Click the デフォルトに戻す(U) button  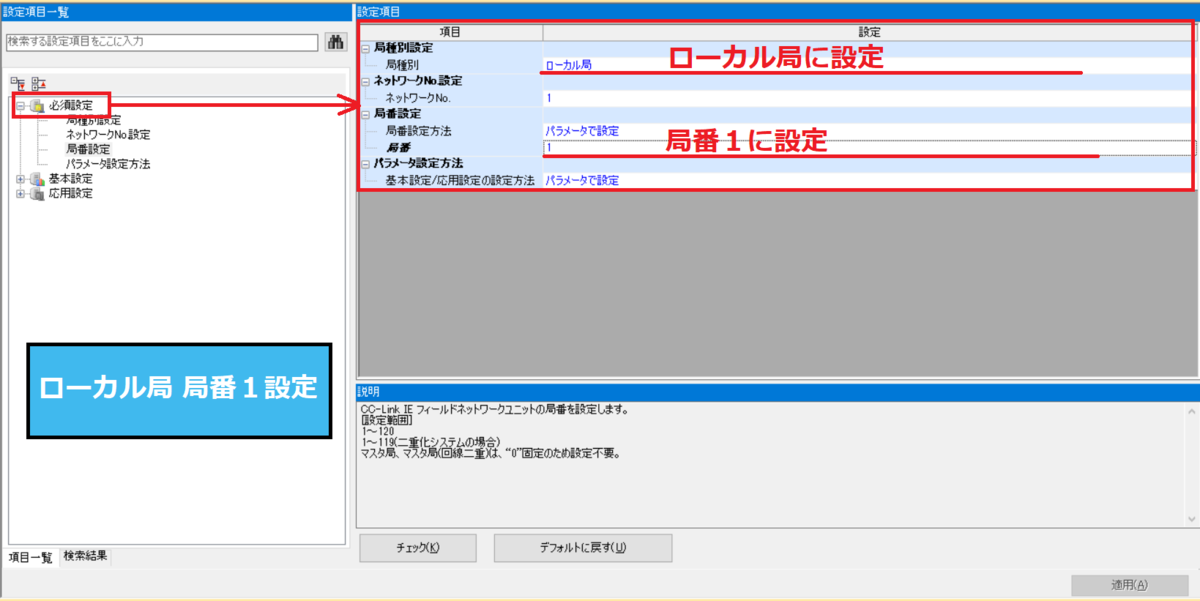coord(583,547)
